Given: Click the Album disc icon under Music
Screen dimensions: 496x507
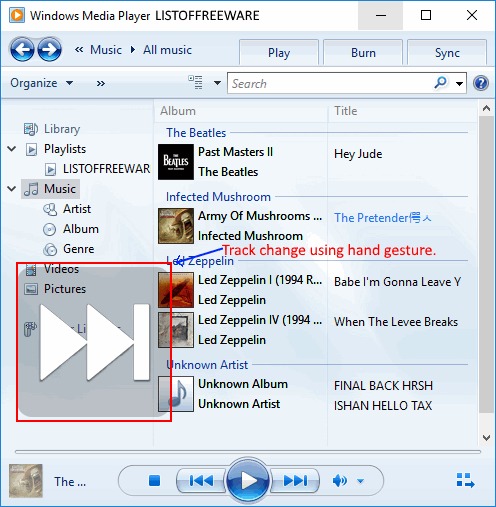Looking at the screenshot, I should tap(49, 229).
